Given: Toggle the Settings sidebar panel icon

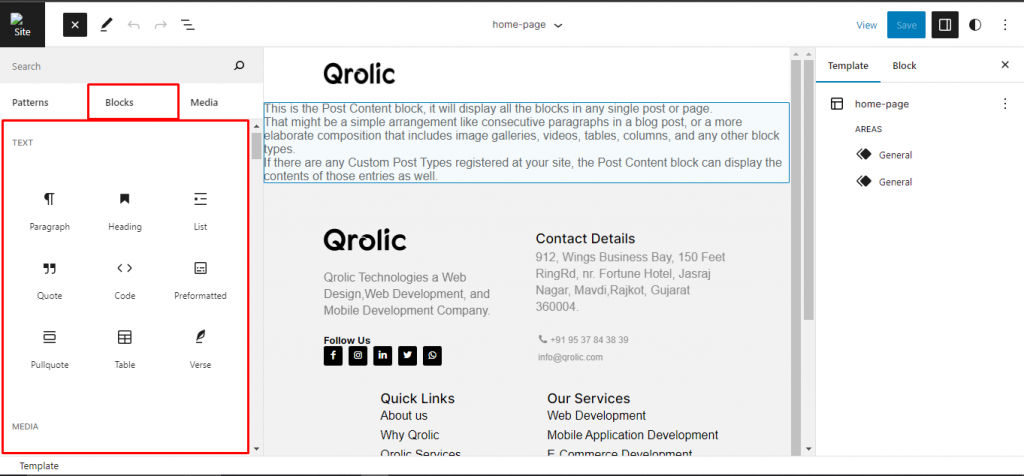Looking at the screenshot, I should 944,25.
